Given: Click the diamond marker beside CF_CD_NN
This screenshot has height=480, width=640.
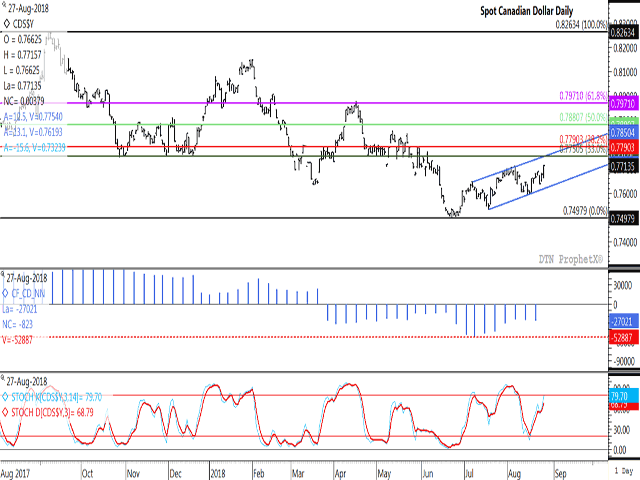Looking at the screenshot, I should click(x=5, y=293).
